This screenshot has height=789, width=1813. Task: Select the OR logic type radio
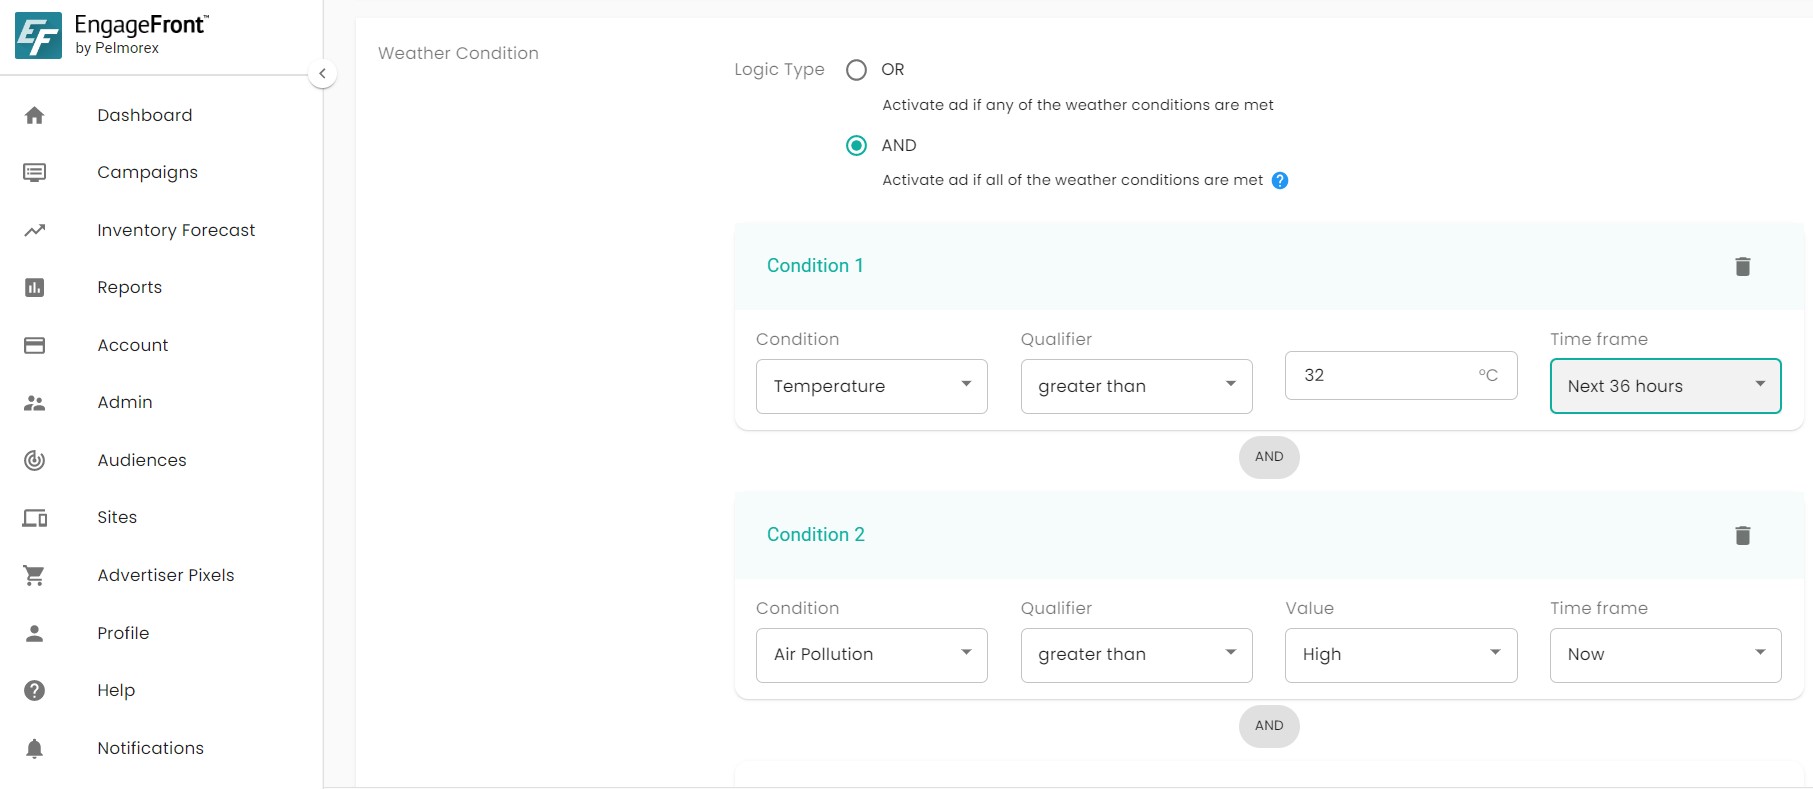coord(856,70)
